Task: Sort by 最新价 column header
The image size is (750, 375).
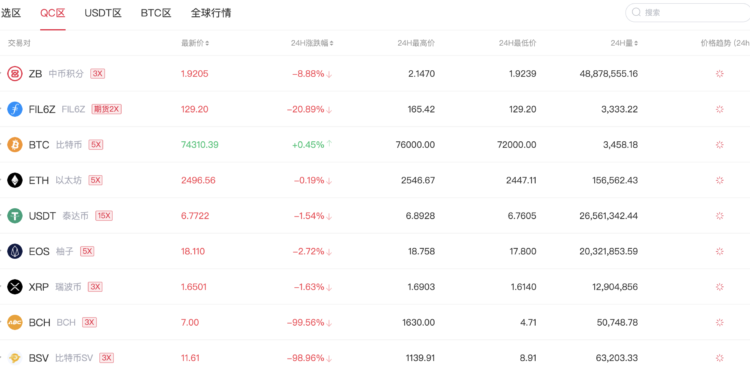Action: coord(195,43)
